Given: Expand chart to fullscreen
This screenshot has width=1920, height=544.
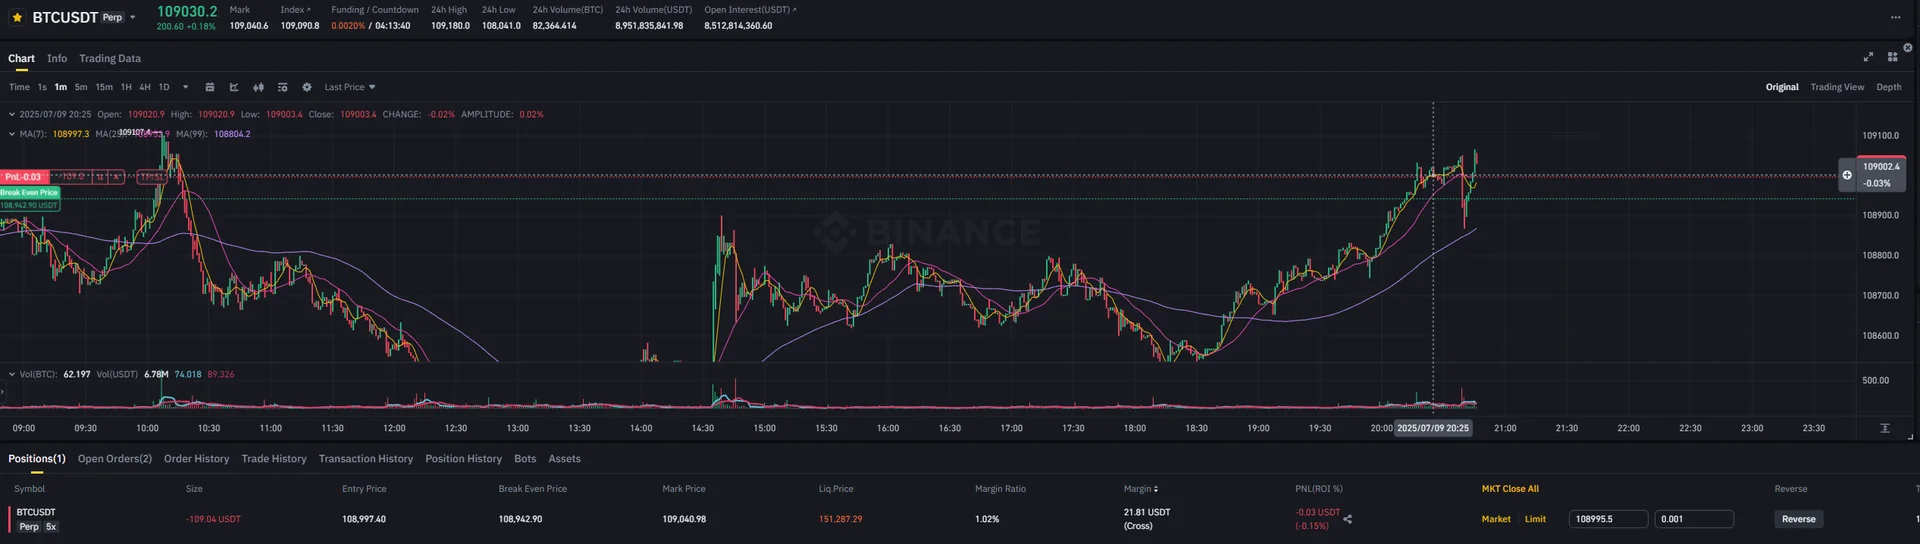Looking at the screenshot, I should point(1868,57).
